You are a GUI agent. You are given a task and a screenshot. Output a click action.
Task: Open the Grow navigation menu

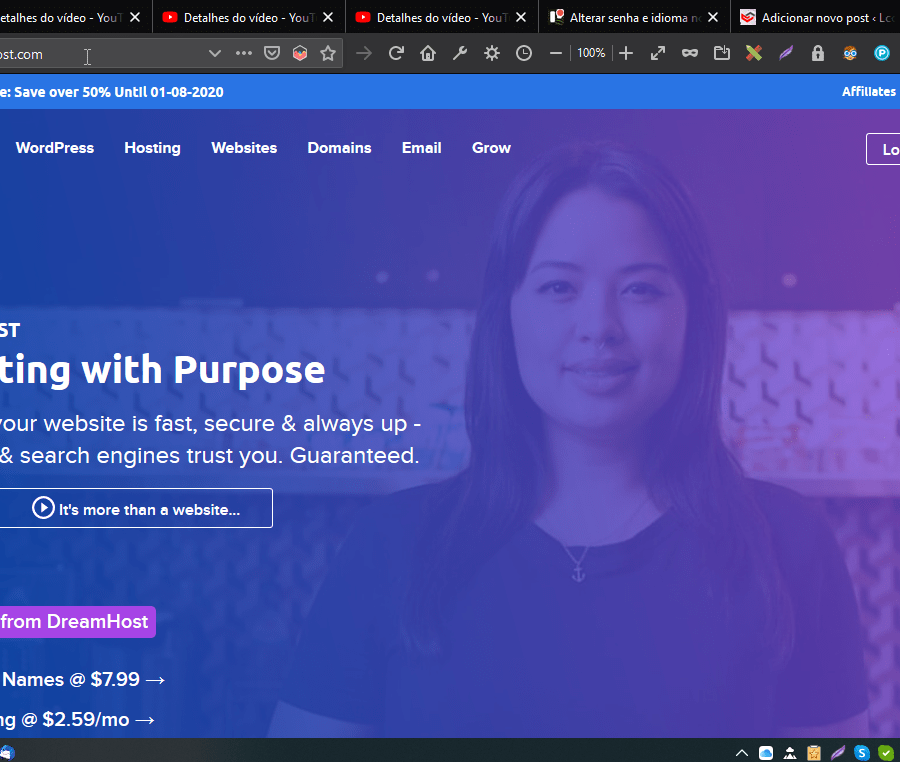pyautogui.click(x=491, y=148)
